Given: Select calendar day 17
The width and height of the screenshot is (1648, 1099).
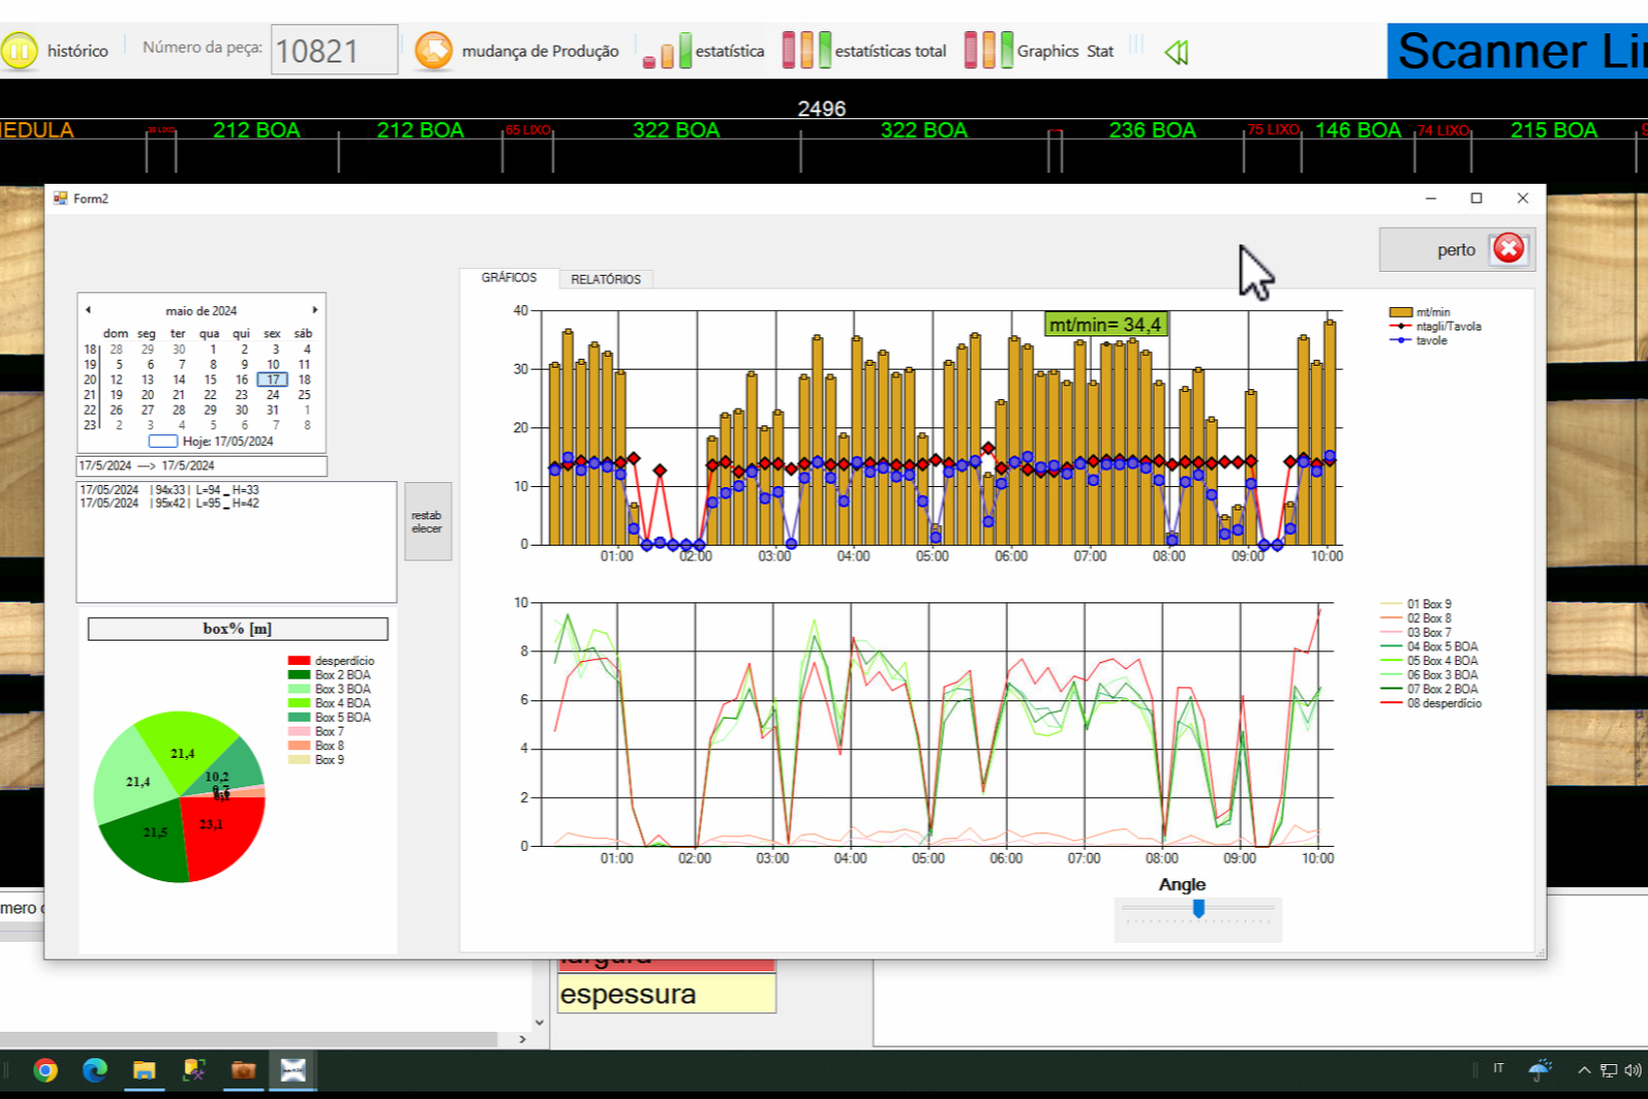Looking at the screenshot, I should 272,380.
